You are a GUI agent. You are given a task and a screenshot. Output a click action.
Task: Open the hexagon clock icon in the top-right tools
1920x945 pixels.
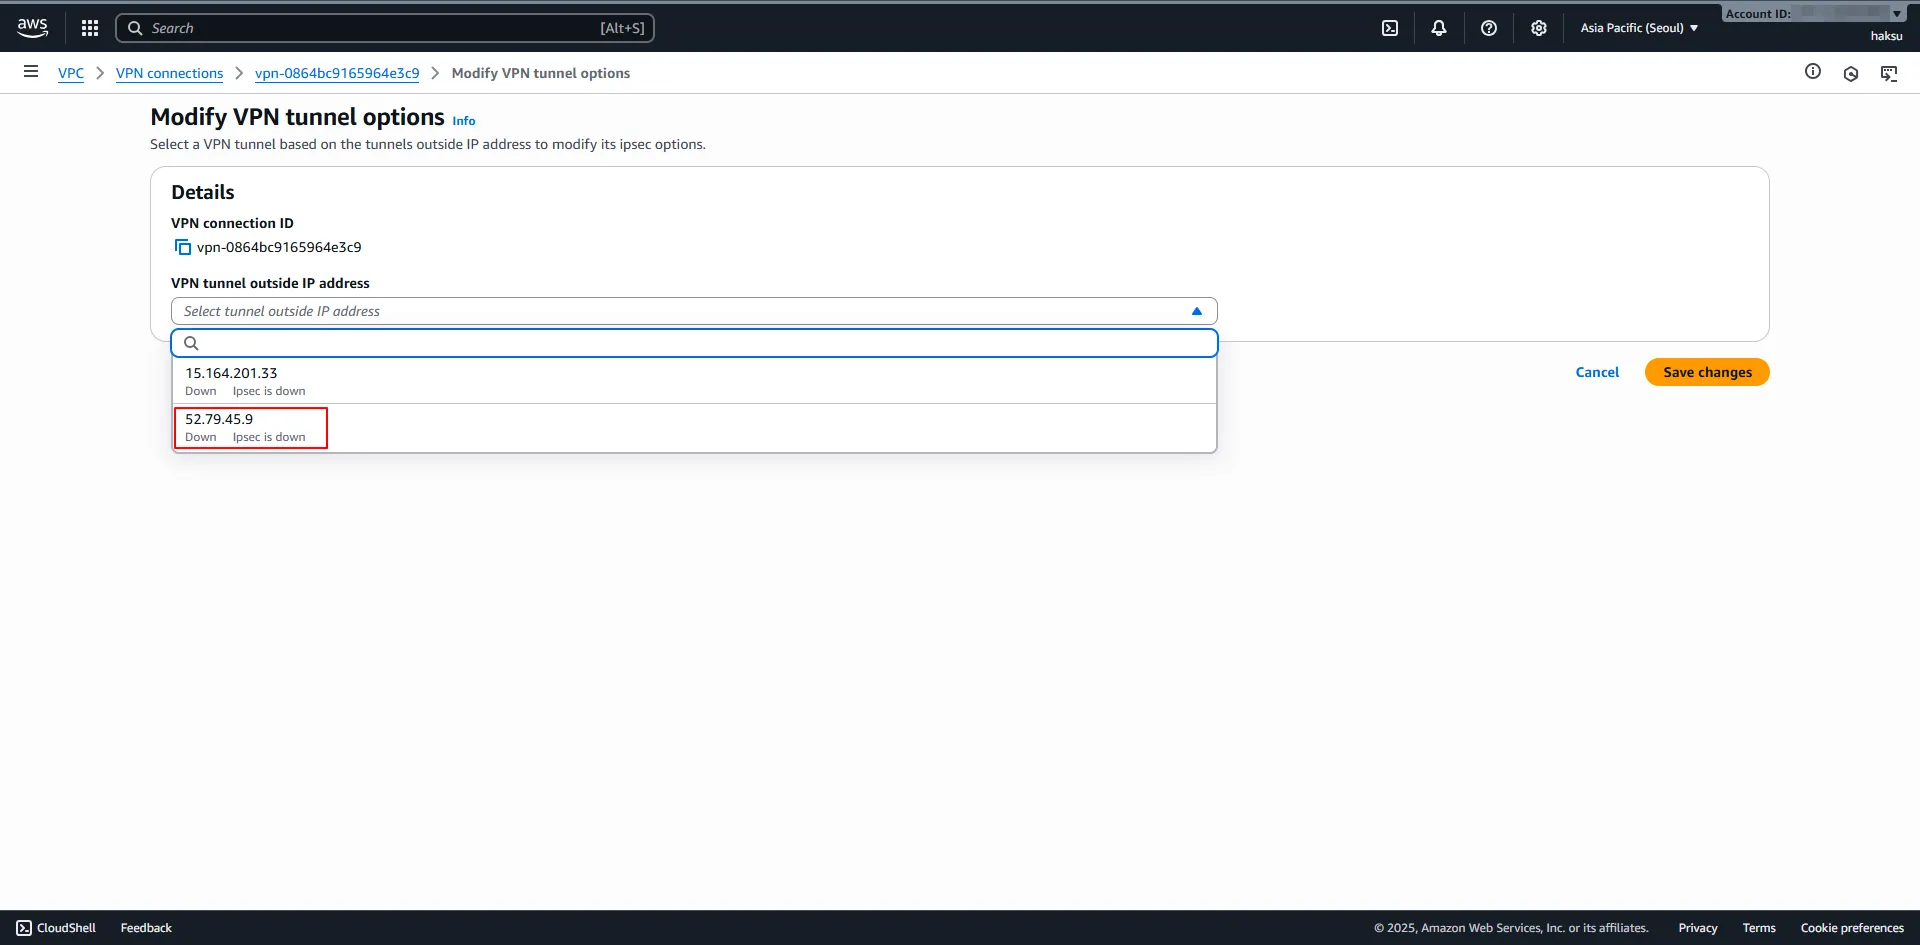tap(1851, 73)
